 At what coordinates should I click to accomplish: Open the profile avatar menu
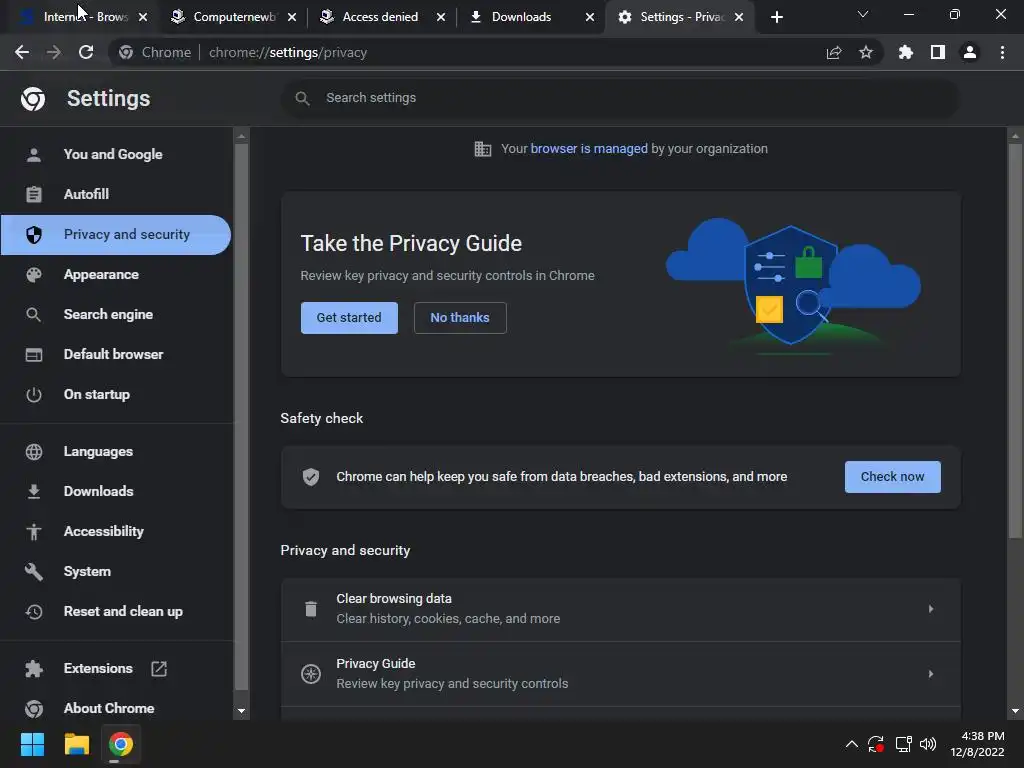click(970, 52)
